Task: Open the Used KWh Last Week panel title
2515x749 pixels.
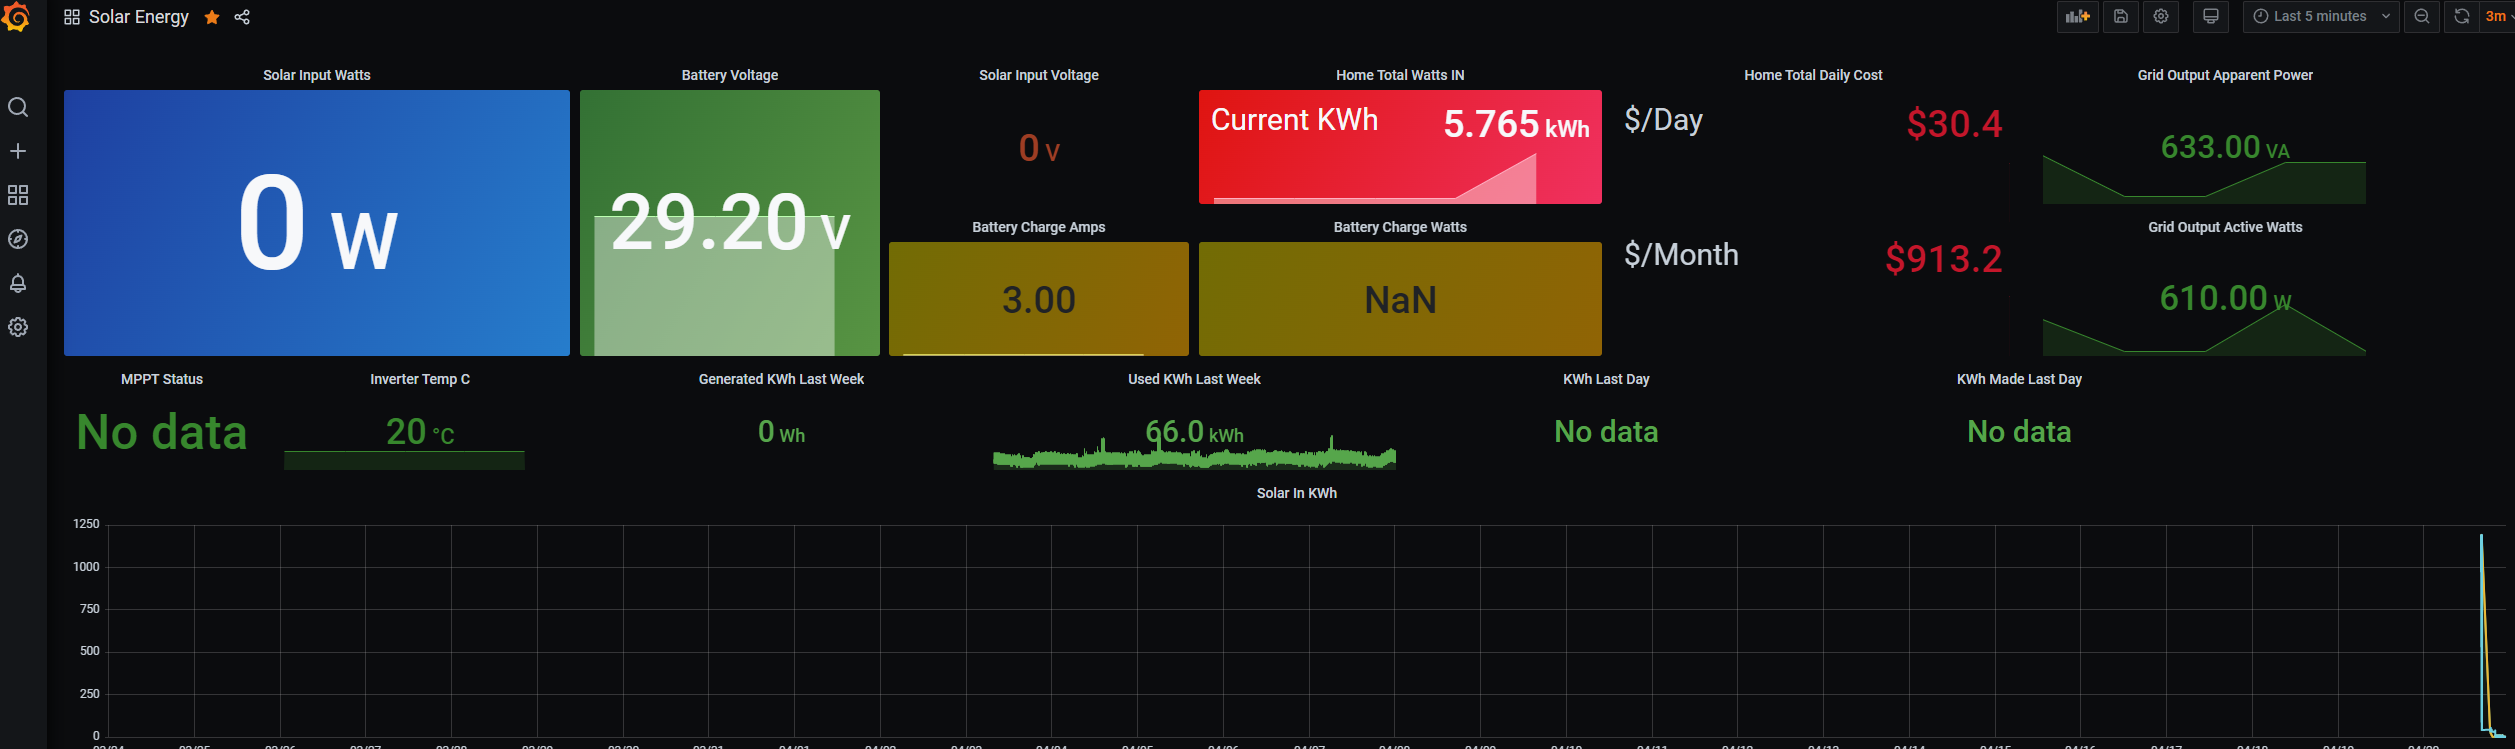Action: (1194, 379)
